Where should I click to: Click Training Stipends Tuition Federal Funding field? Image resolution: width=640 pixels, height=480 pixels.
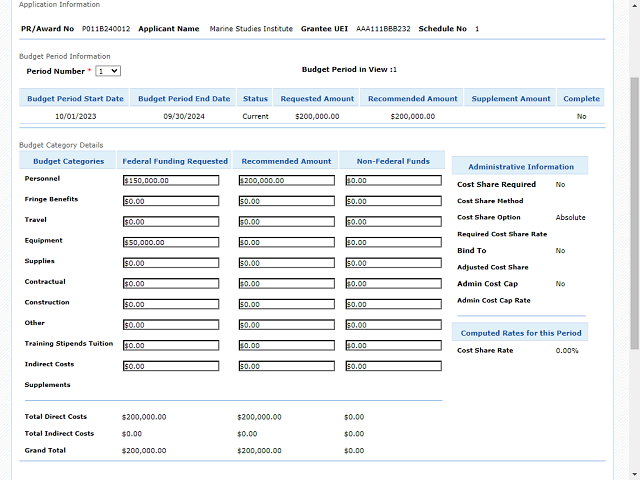point(170,346)
